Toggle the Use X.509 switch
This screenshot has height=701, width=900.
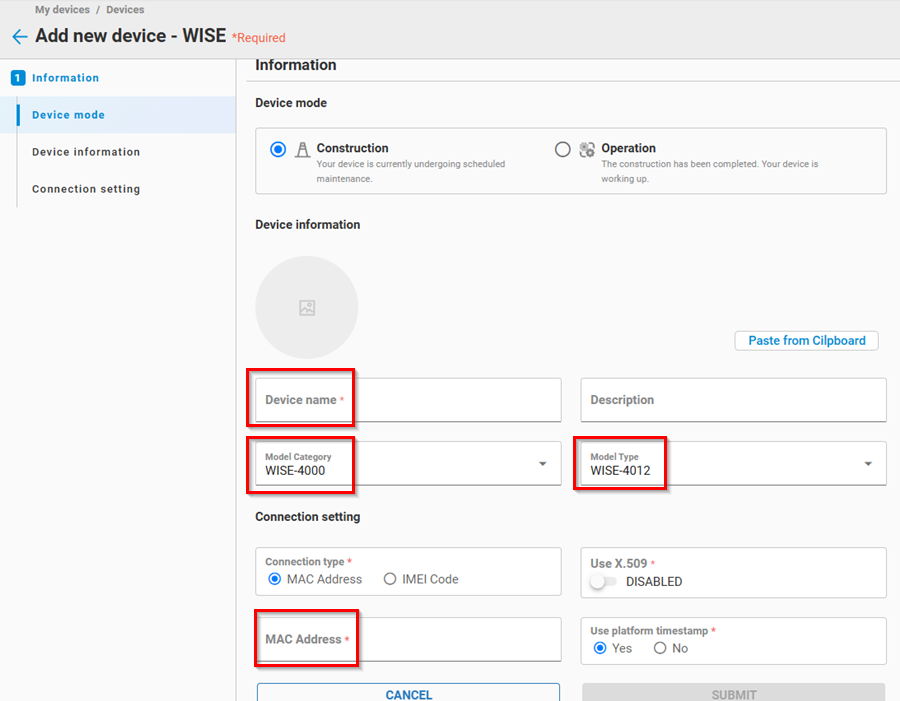(603, 582)
